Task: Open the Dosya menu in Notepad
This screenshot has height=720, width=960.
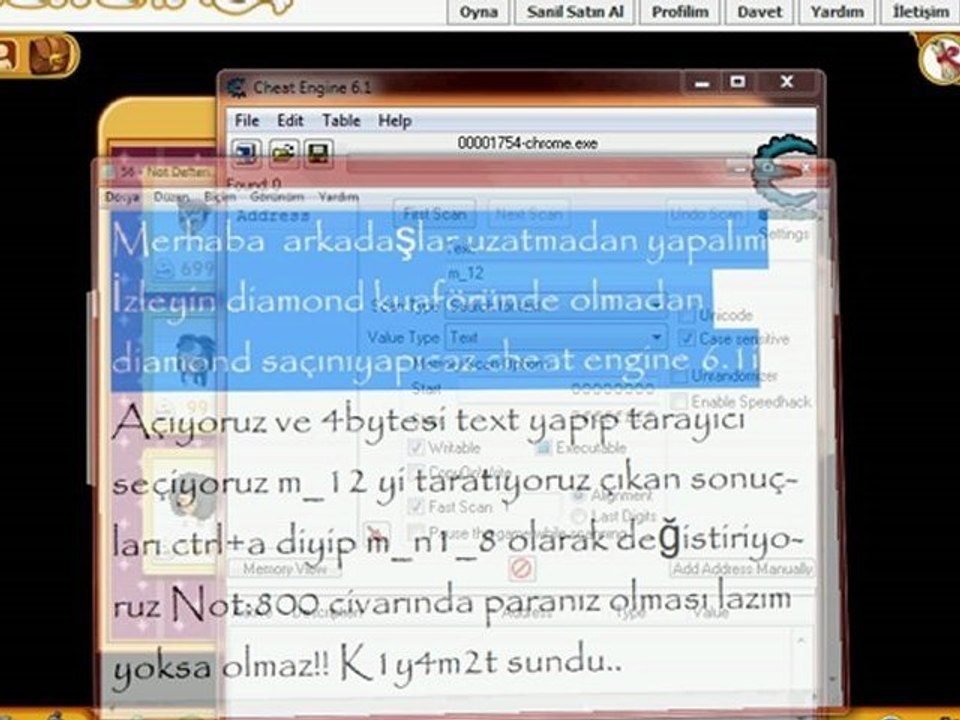Action: [x=122, y=197]
